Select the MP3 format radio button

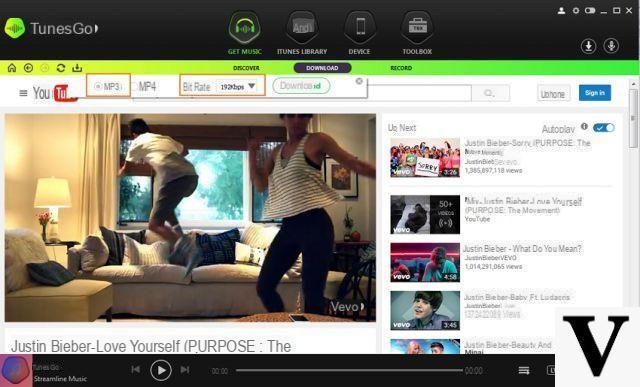pyautogui.click(x=98, y=86)
